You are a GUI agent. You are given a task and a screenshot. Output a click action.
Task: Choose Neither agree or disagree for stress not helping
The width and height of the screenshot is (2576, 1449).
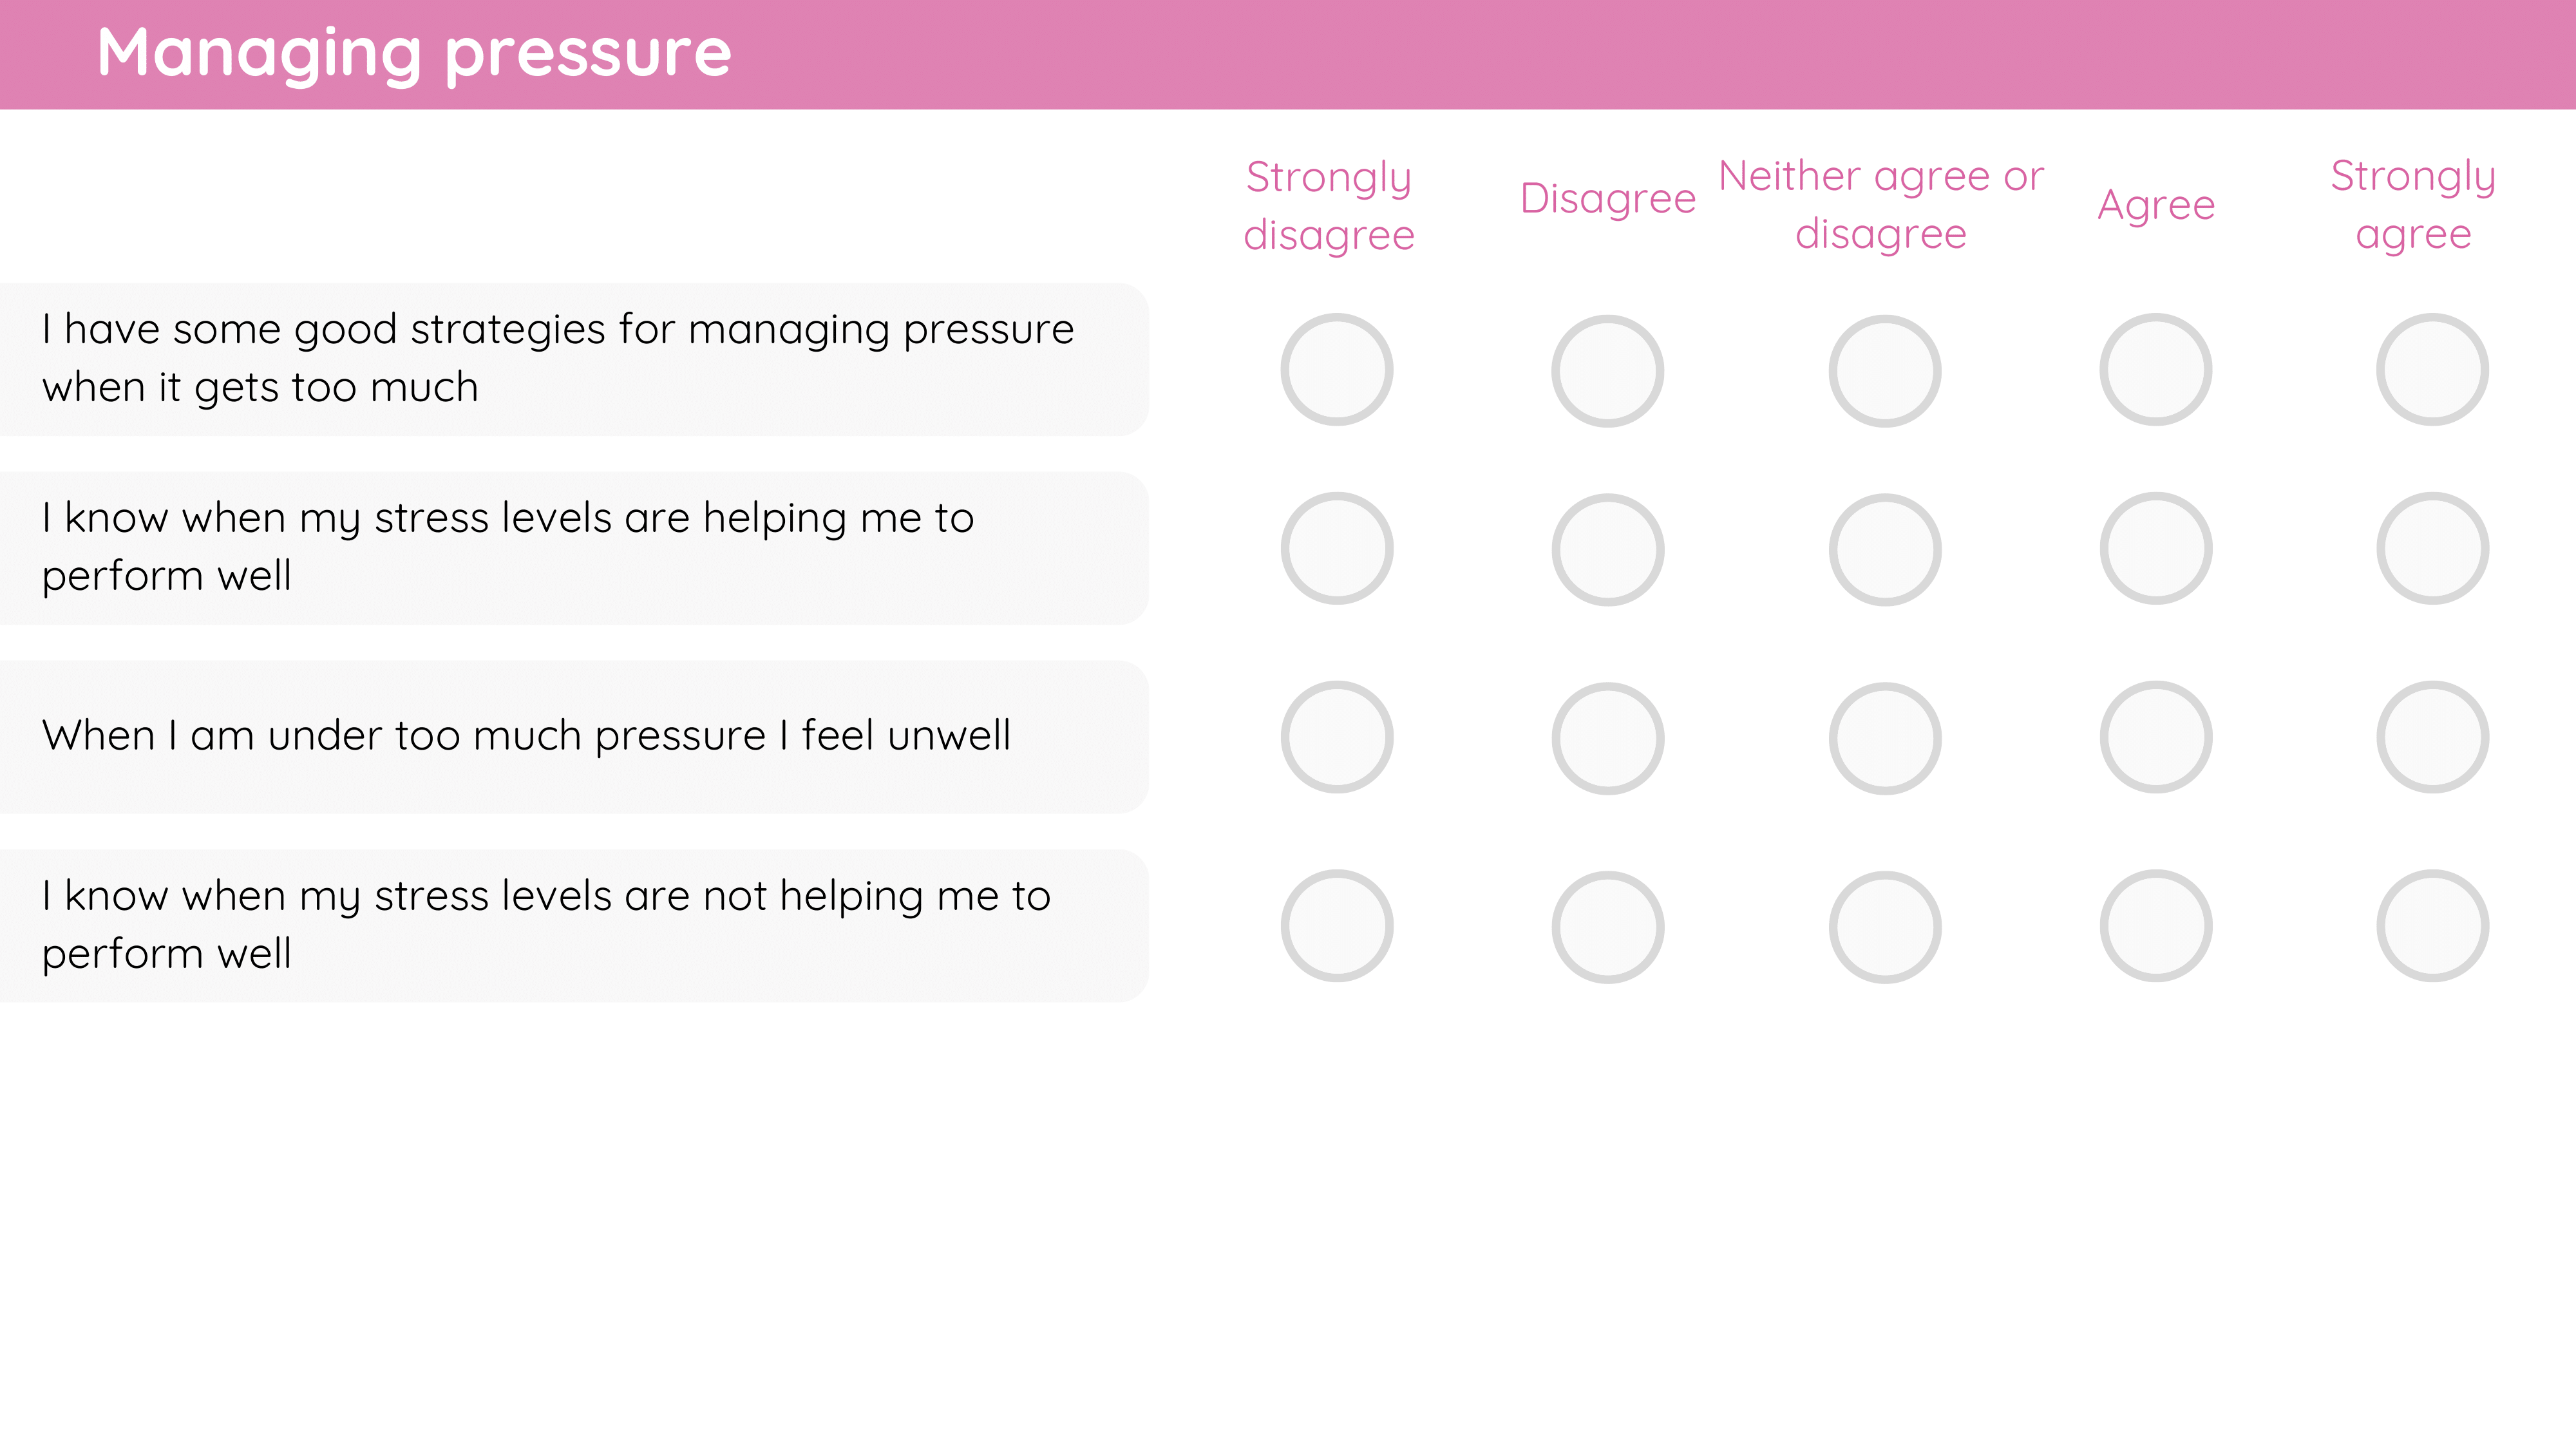tap(1885, 928)
